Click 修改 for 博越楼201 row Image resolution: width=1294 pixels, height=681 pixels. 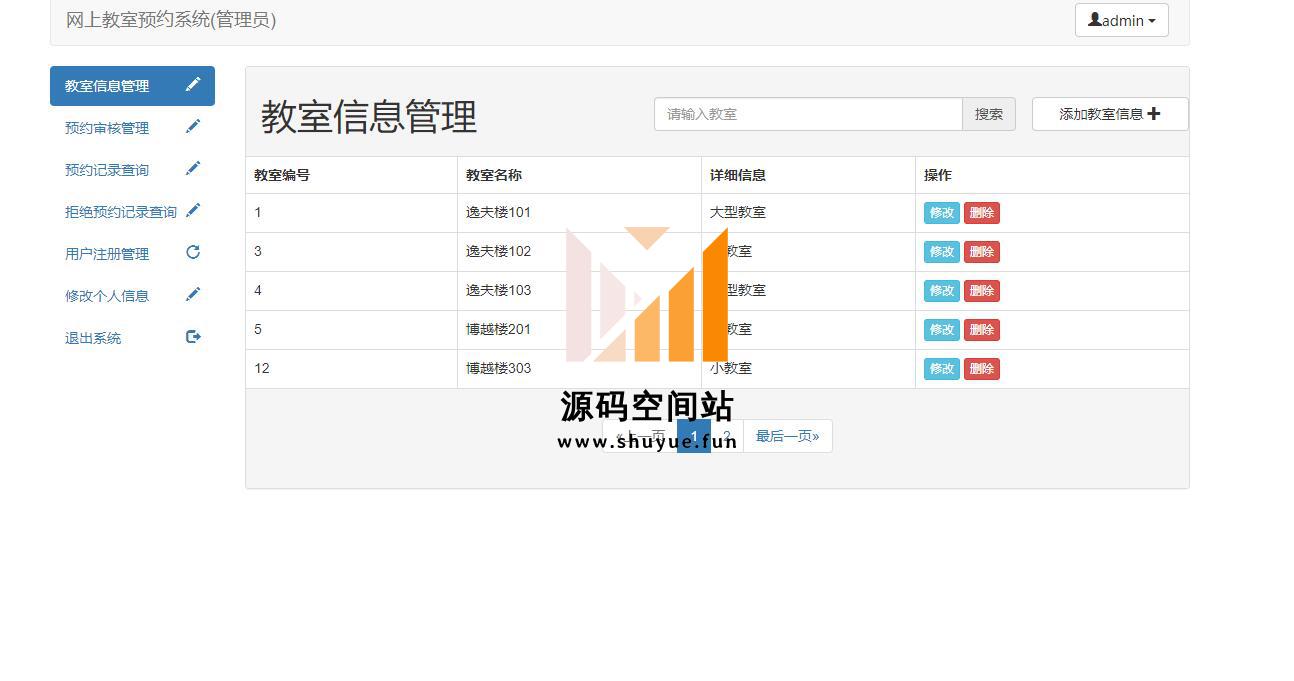941,330
